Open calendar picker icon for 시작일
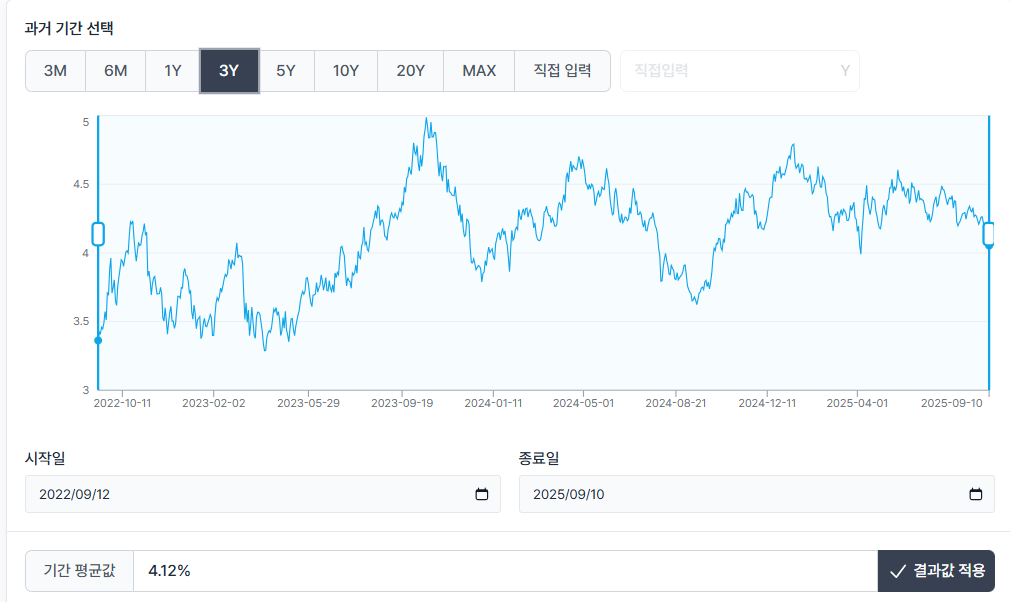Viewport: 1010px width, 602px height. (x=482, y=494)
